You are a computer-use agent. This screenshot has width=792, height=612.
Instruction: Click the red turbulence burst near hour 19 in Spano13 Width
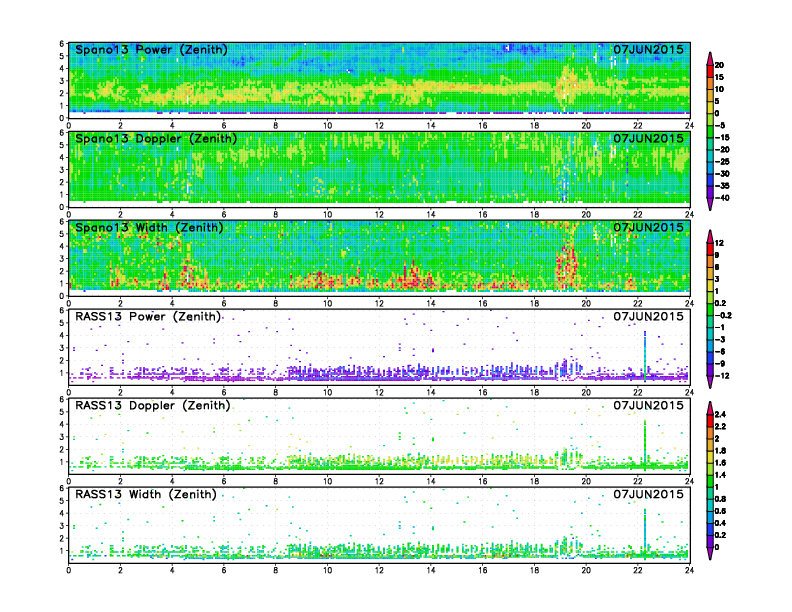pyautogui.click(x=566, y=263)
